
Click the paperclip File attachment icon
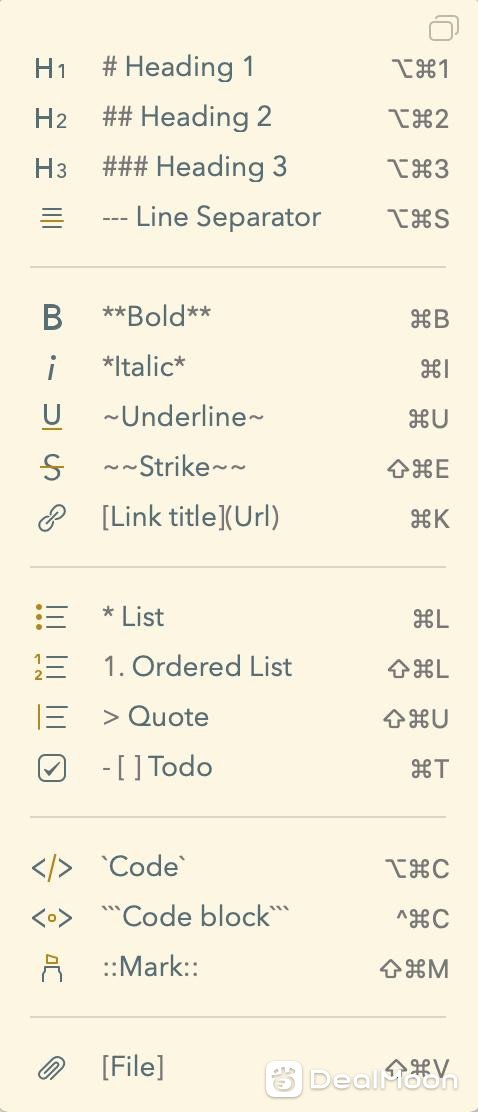(x=52, y=1068)
